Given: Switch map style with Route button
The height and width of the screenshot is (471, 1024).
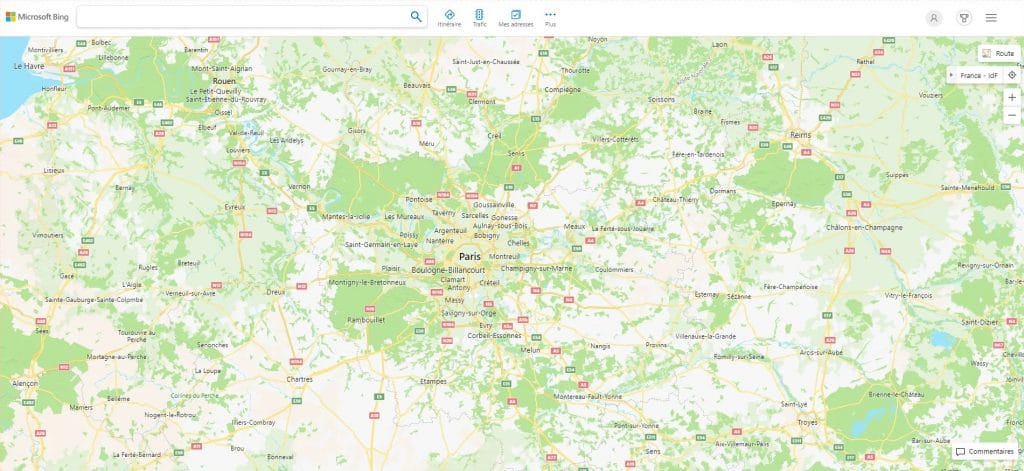Looking at the screenshot, I should [x=998, y=53].
